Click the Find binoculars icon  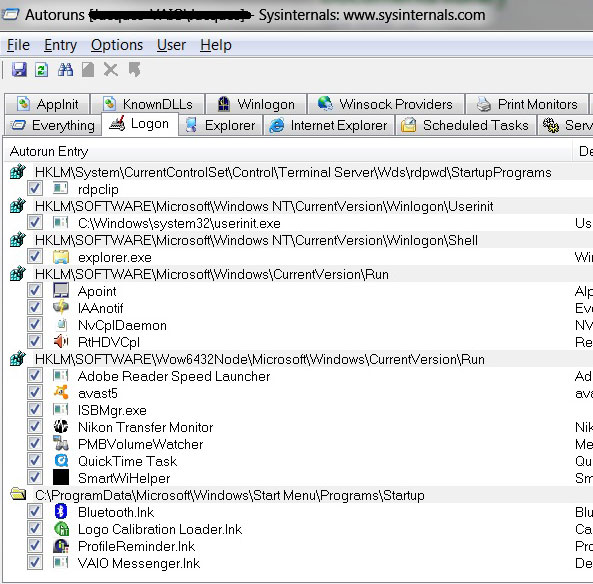[x=65, y=70]
